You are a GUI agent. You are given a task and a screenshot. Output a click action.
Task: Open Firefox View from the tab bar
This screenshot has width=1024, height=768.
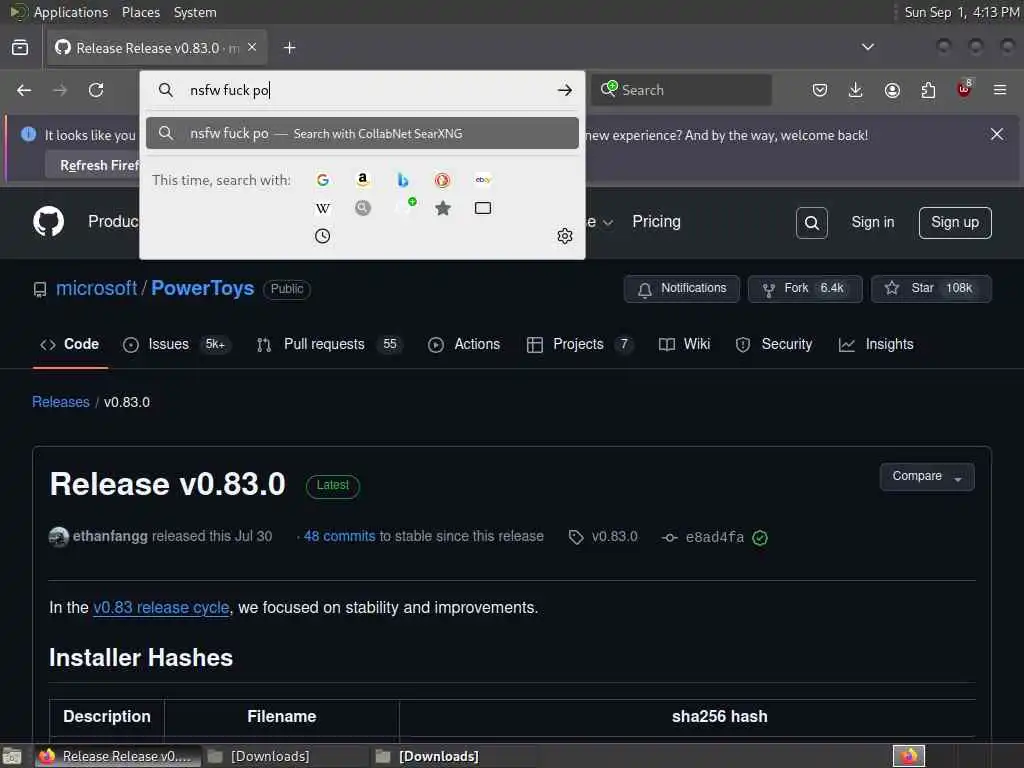coord(20,48)
